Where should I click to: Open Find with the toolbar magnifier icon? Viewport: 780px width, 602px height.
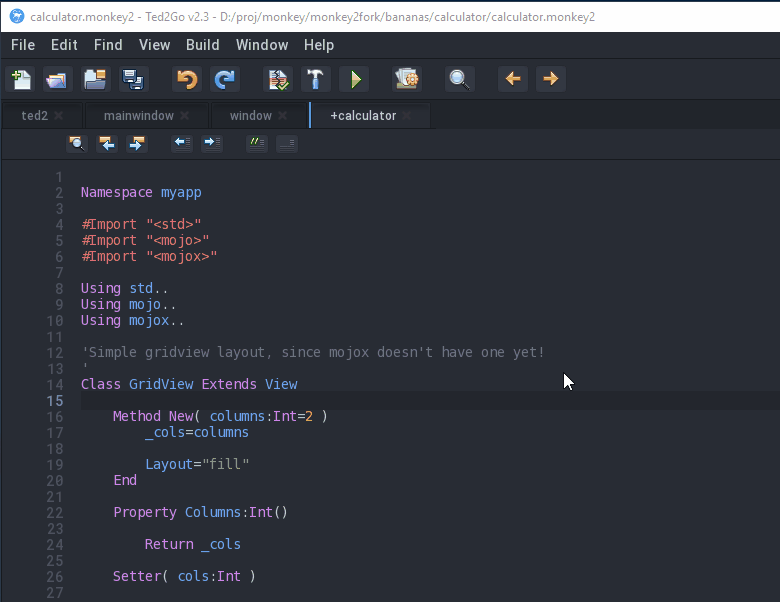(x=459, y=79)
